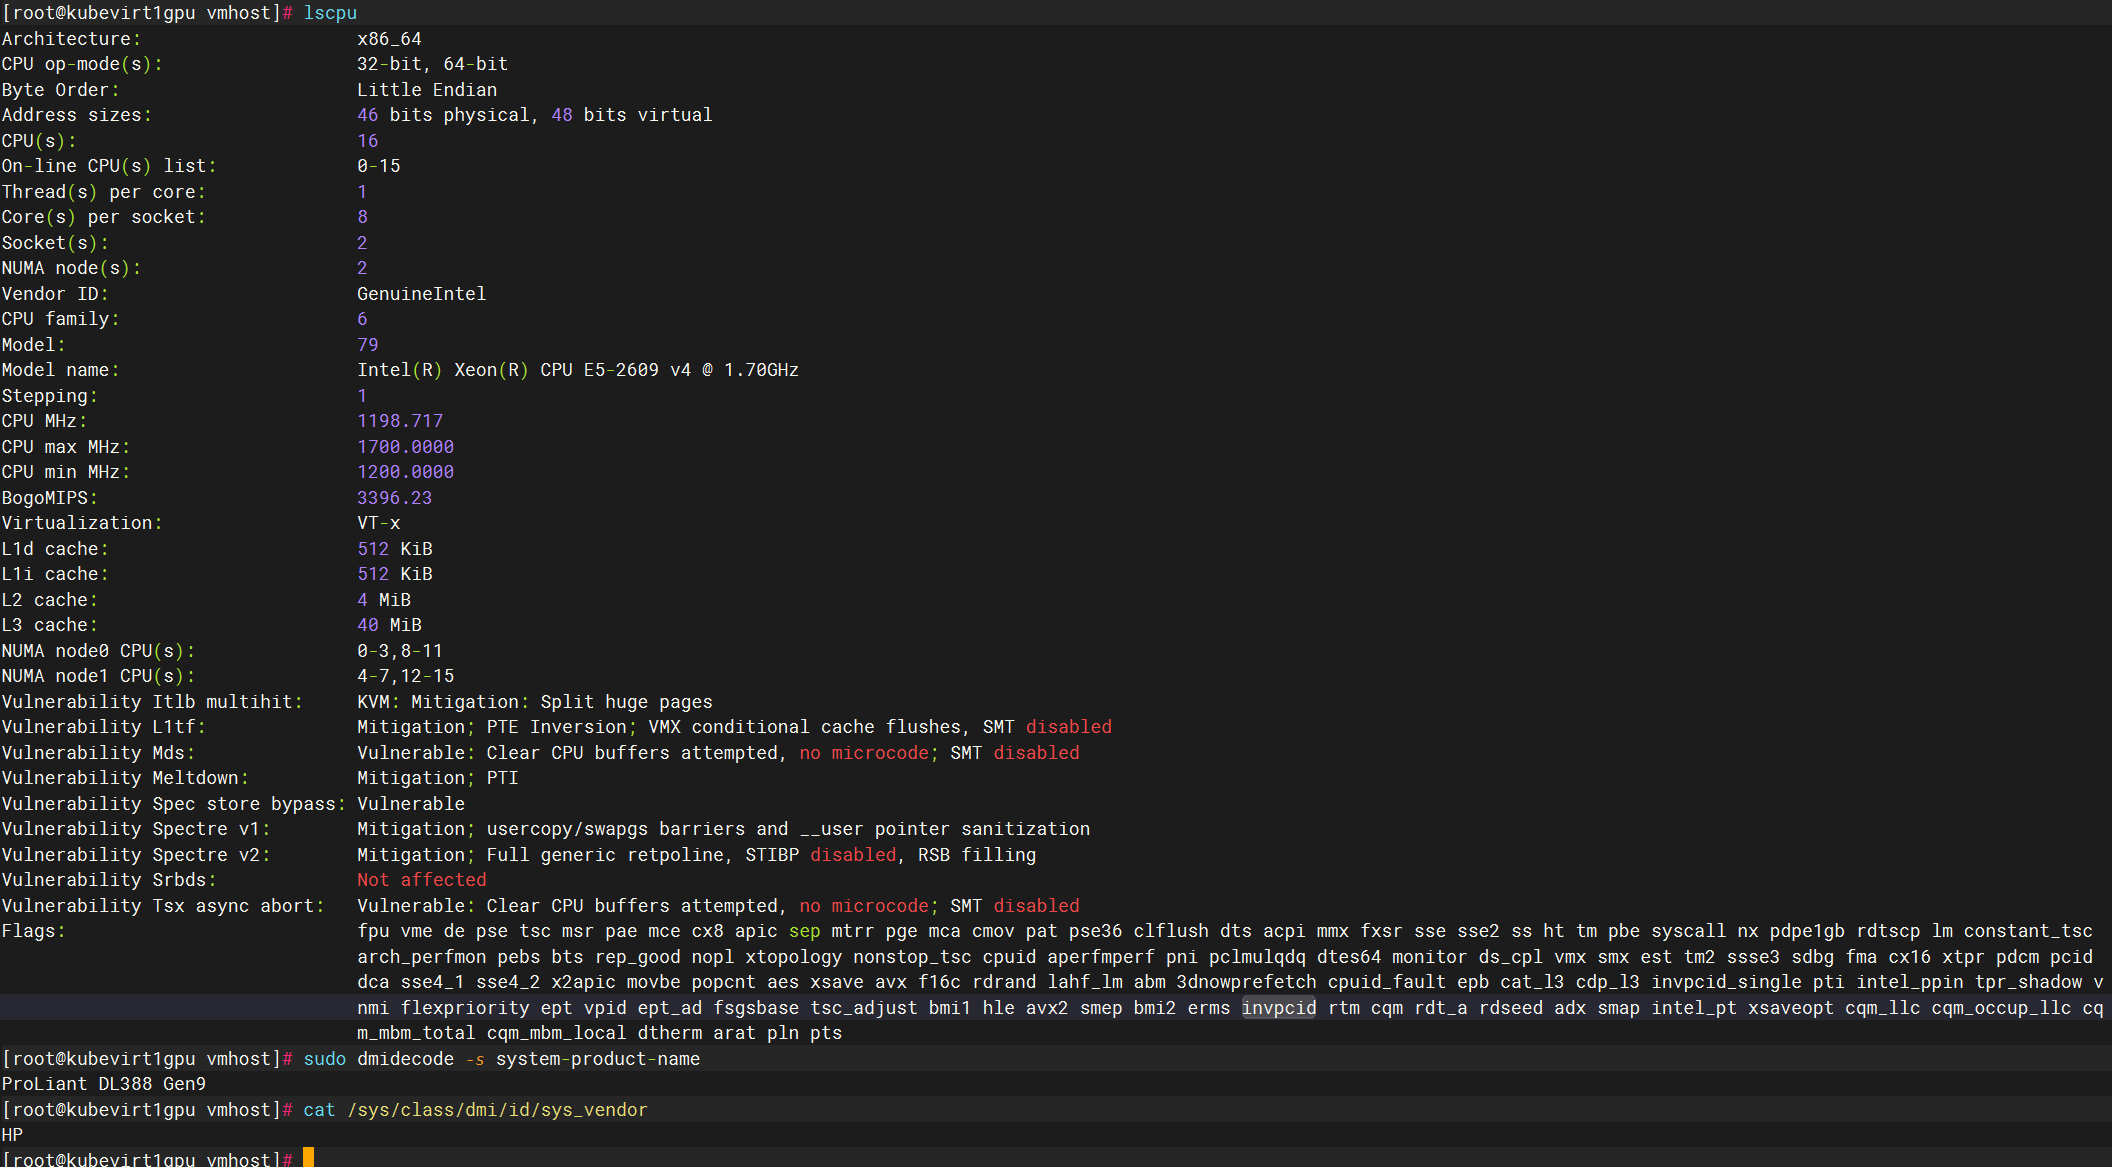Viewport: 2112px width, 1167px height.
Task: Click the BogoMIPS value '3396.23'
Action: point(395,498)
